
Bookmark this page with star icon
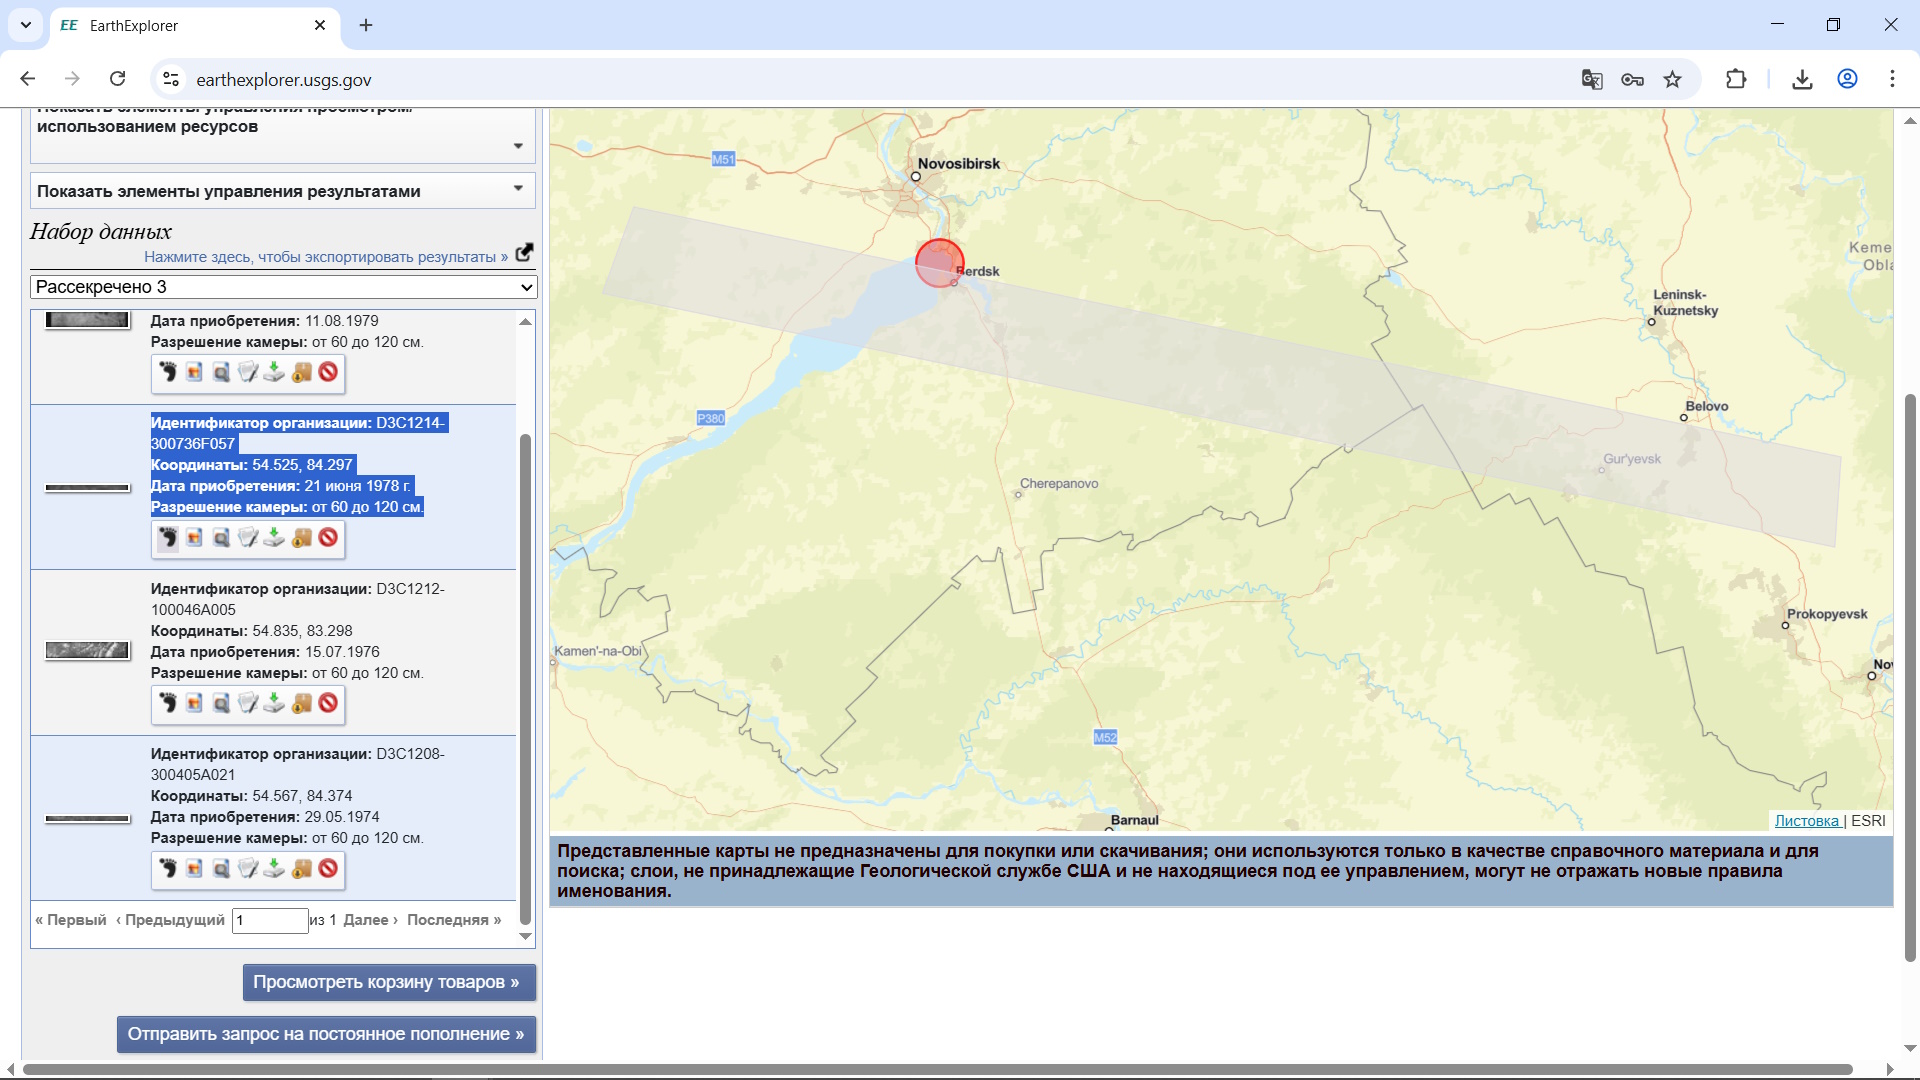pyautogui.click(x=1673, y=80)
